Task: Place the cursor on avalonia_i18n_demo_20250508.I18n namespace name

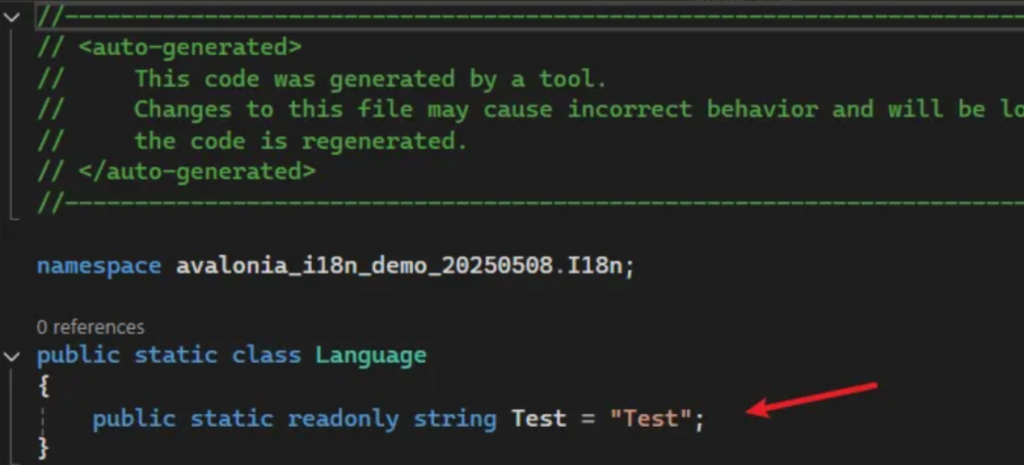Action: click(405, 266)
